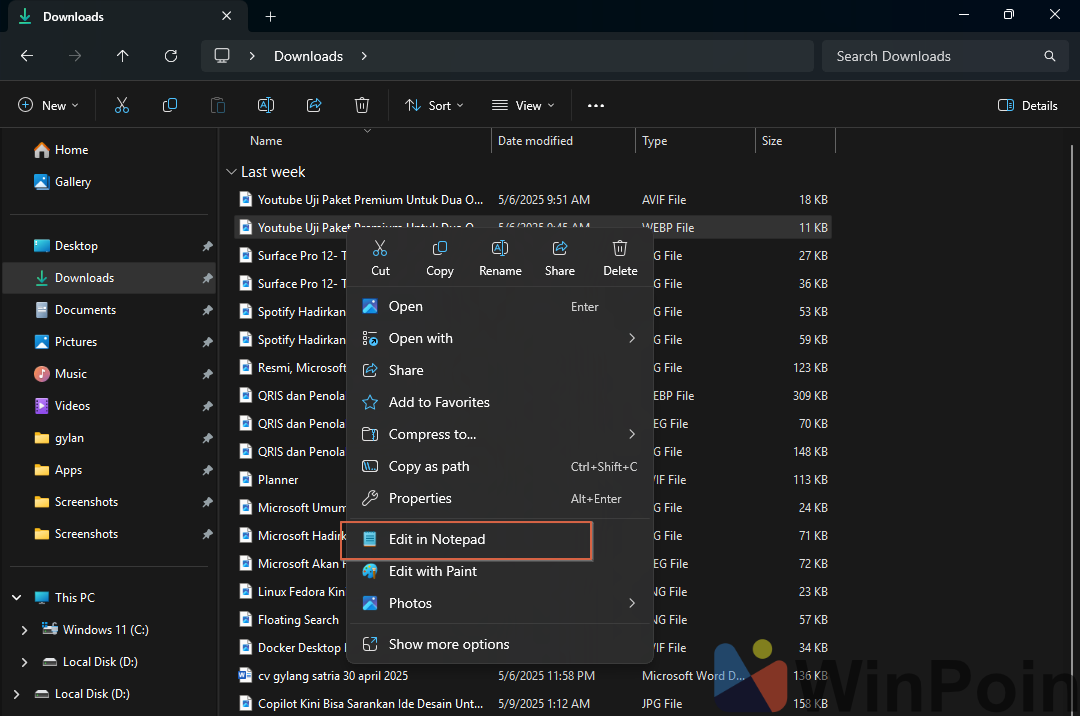Select Add to Favorites
This screenshot has width=1080, height=716.
coord(499,402)
